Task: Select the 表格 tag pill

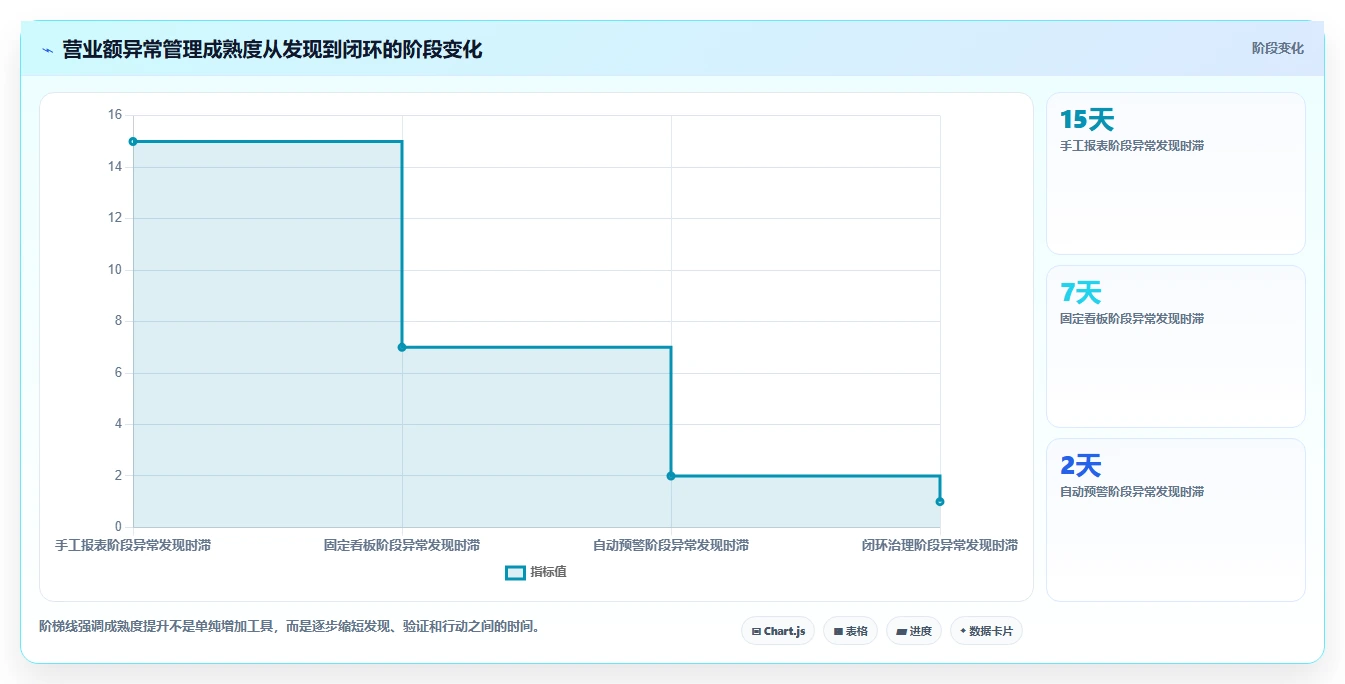Action: [850, 631]
